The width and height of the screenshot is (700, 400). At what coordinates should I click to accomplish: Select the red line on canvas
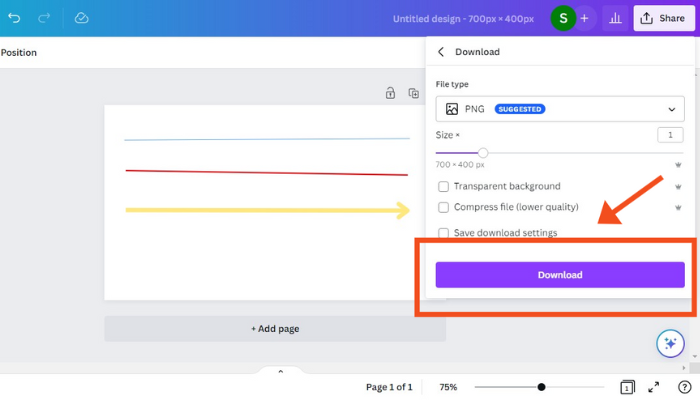coord(267,172)
